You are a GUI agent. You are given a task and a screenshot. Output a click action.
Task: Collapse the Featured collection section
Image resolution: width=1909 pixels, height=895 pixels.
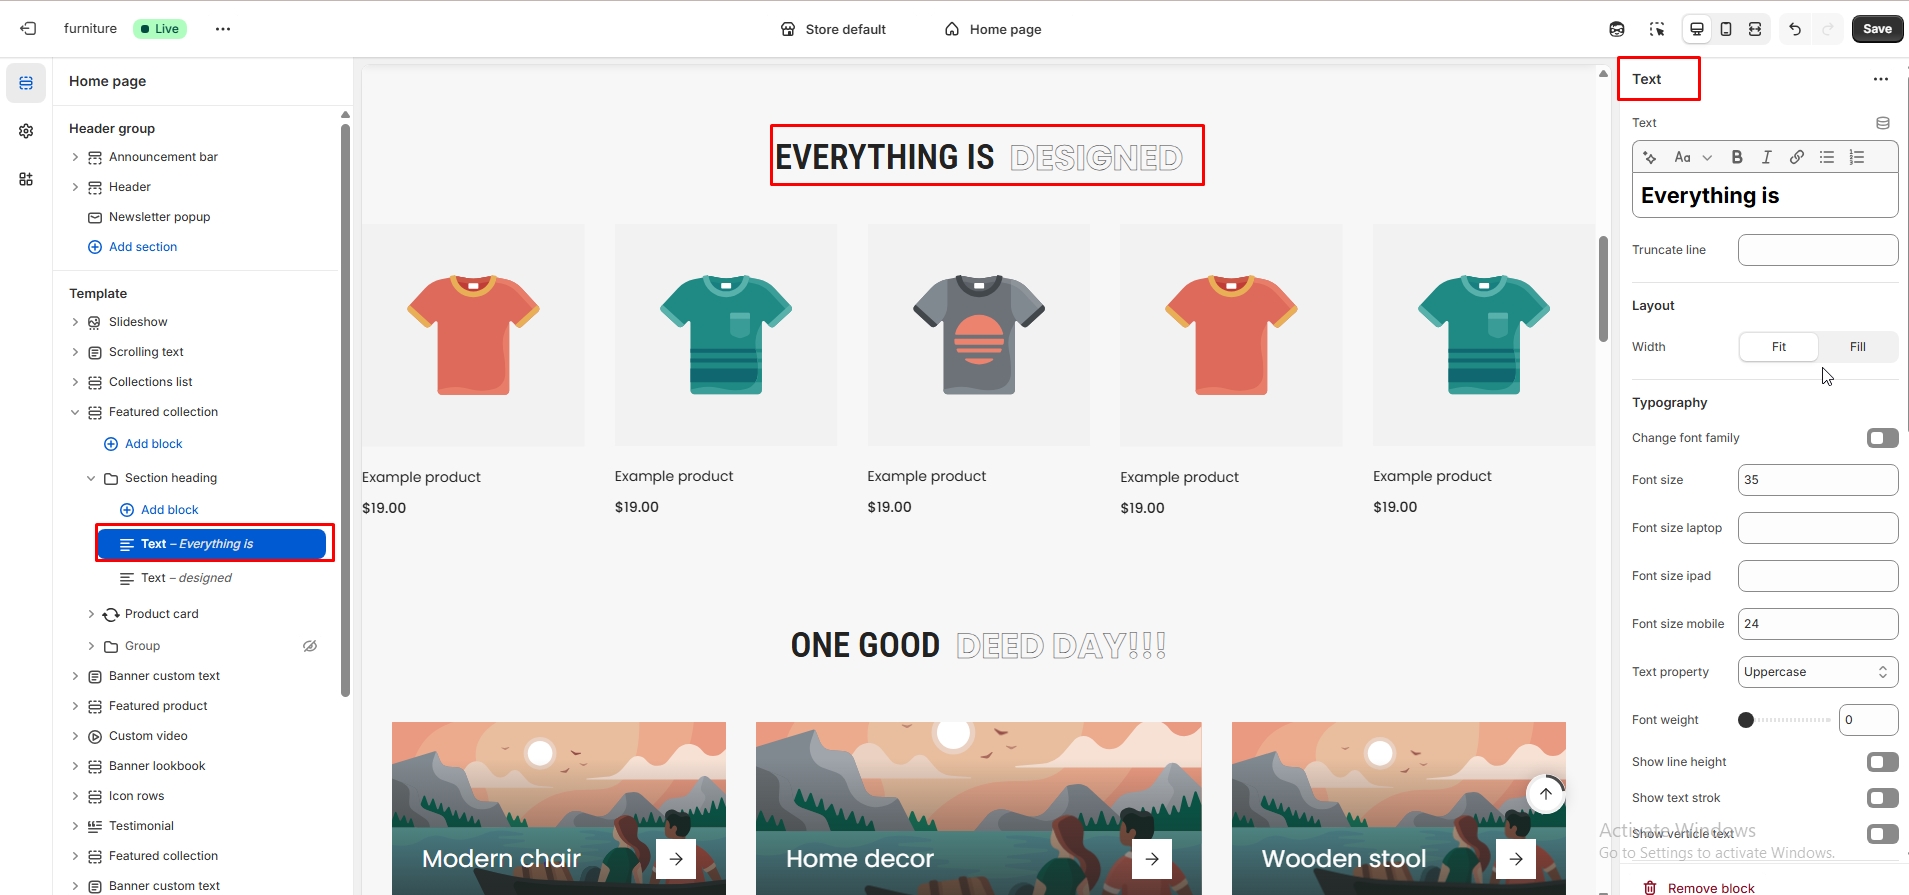pyautogui.click(x=75, y=412)
